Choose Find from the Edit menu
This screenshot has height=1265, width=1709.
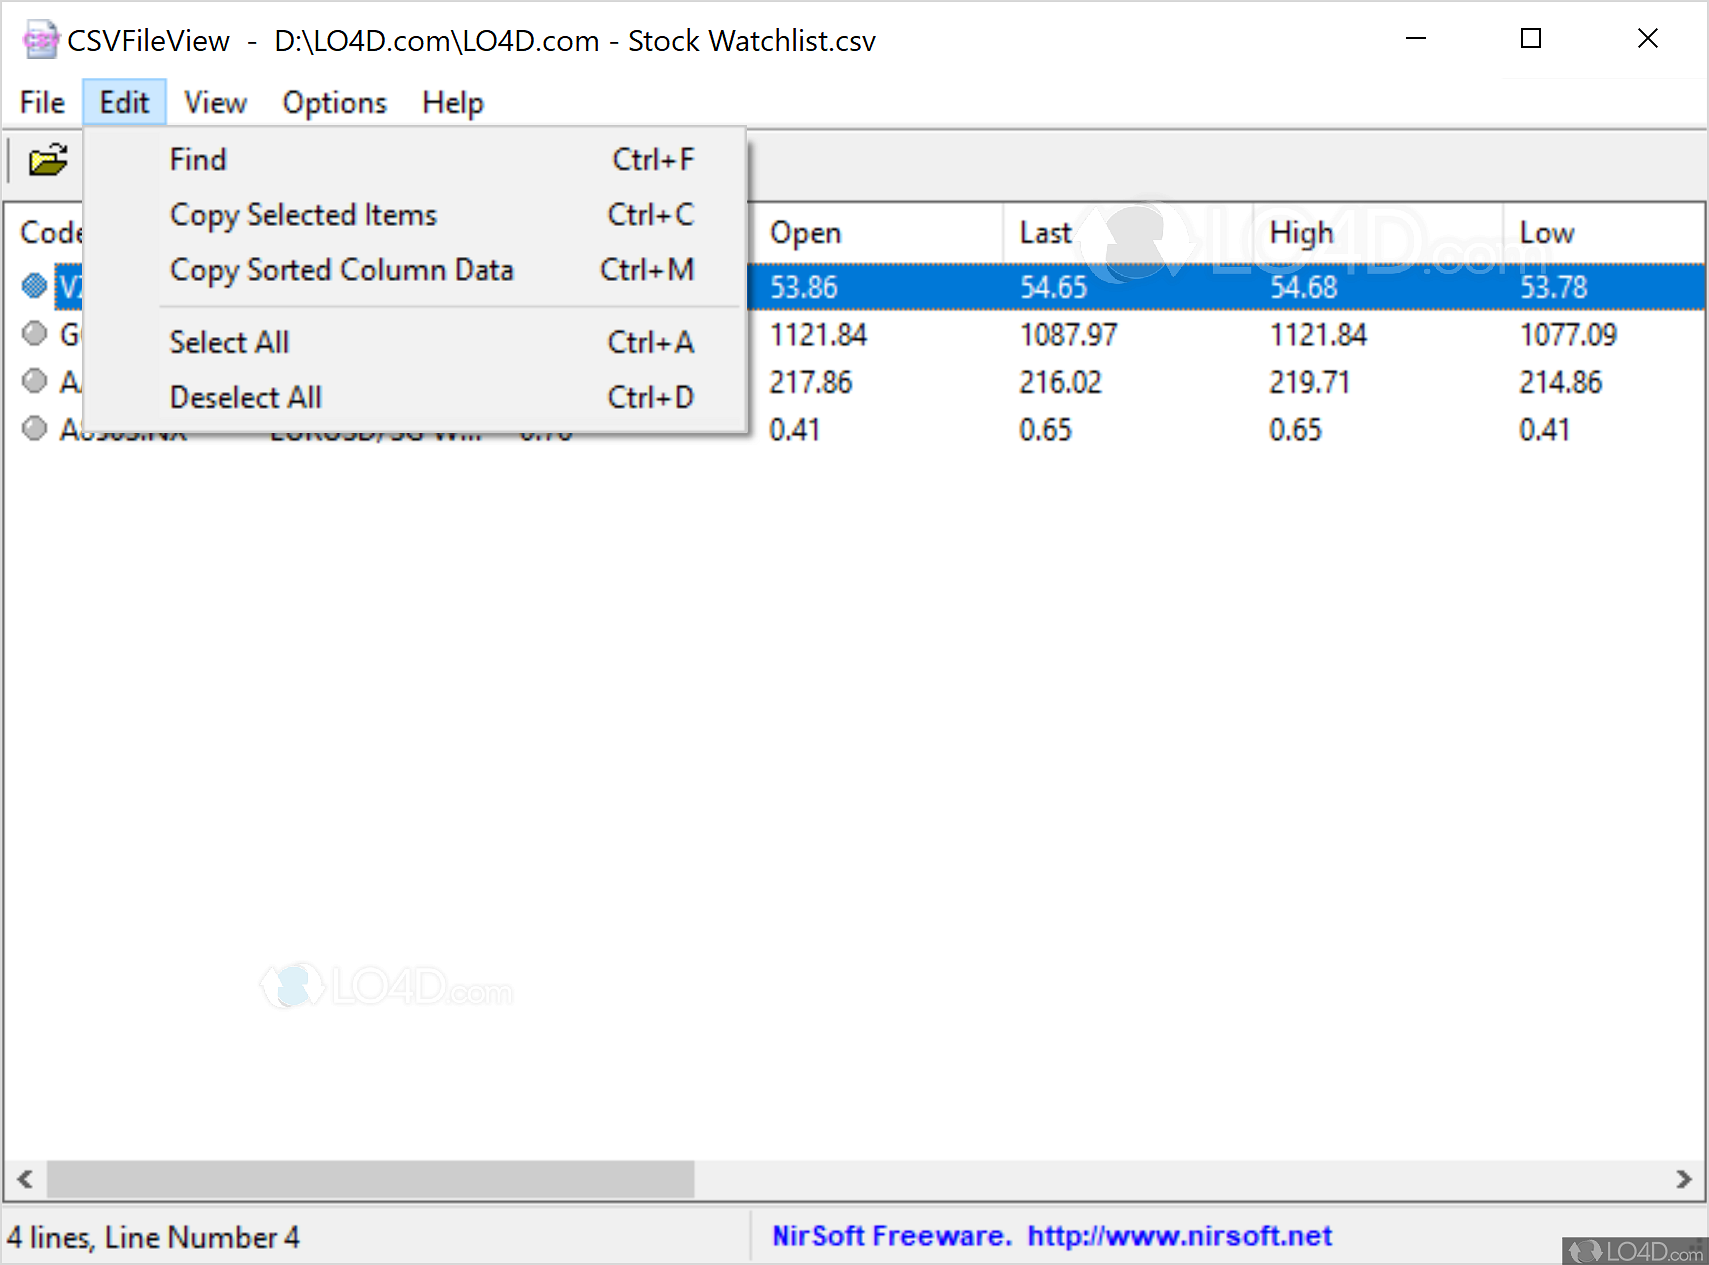197,158
